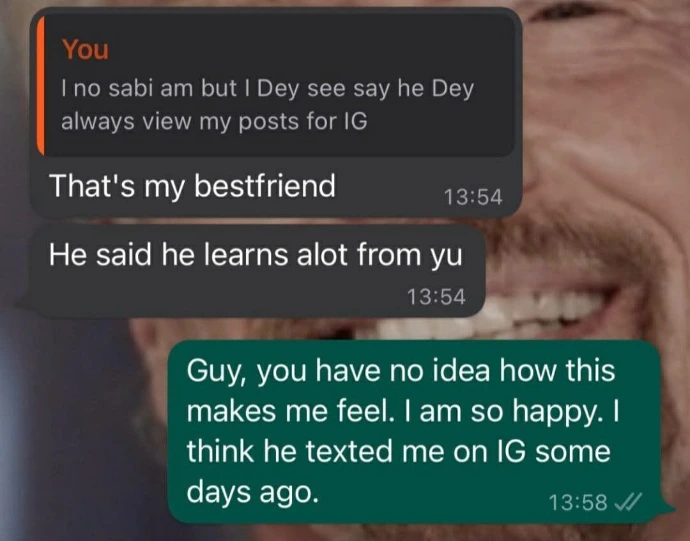Tap the orange "You" sender label
690x541 pixels.
pyautogui.click(x=85, y=49)
